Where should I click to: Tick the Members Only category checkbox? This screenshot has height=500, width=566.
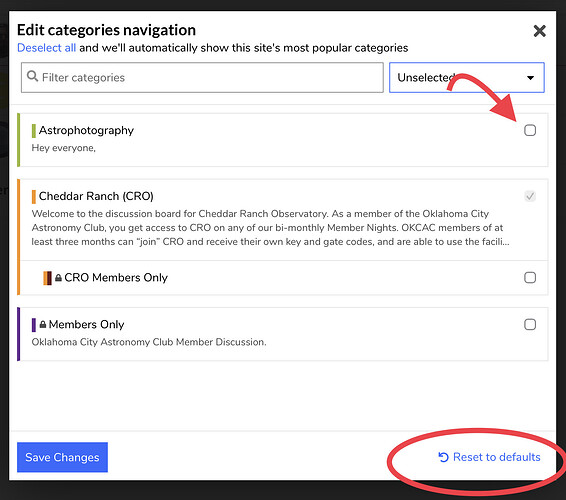coord(530,325)
